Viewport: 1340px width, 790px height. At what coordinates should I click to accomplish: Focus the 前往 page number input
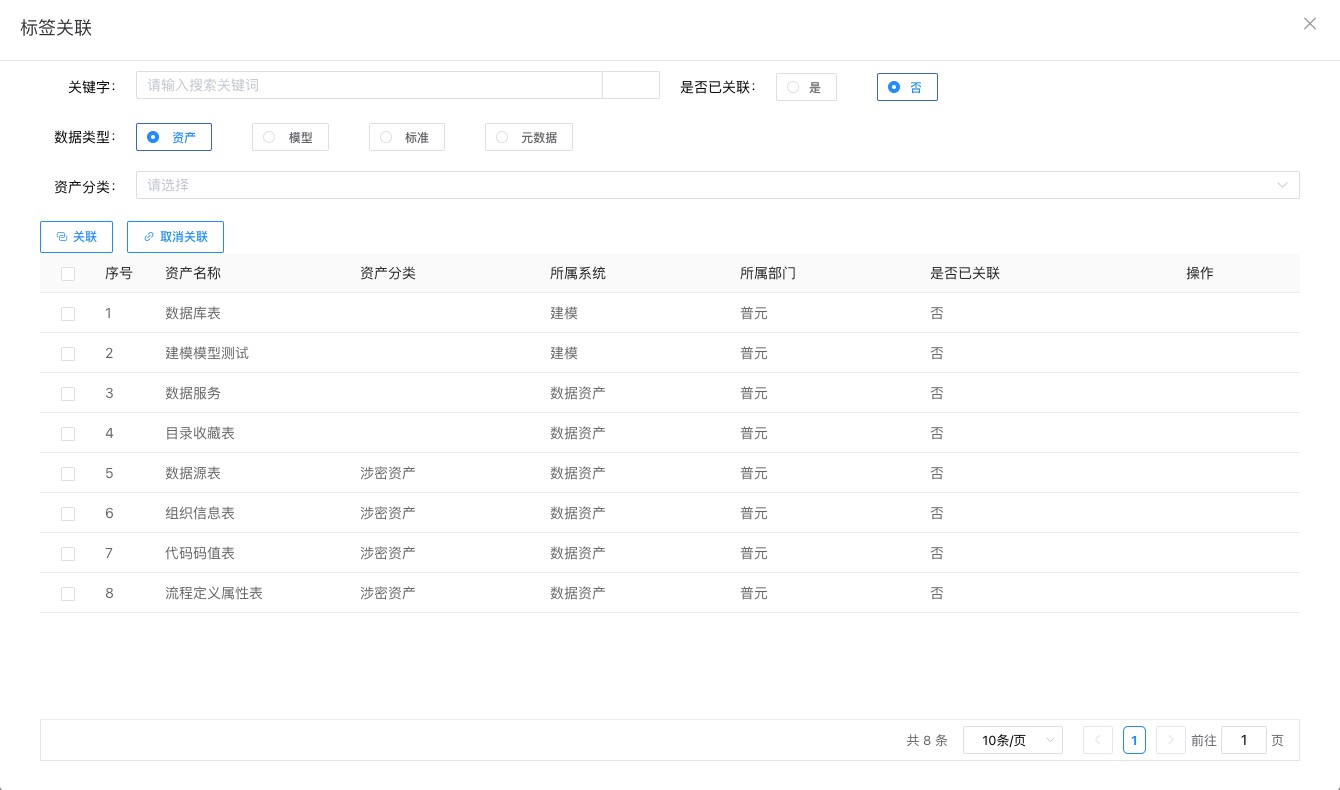1244,740
